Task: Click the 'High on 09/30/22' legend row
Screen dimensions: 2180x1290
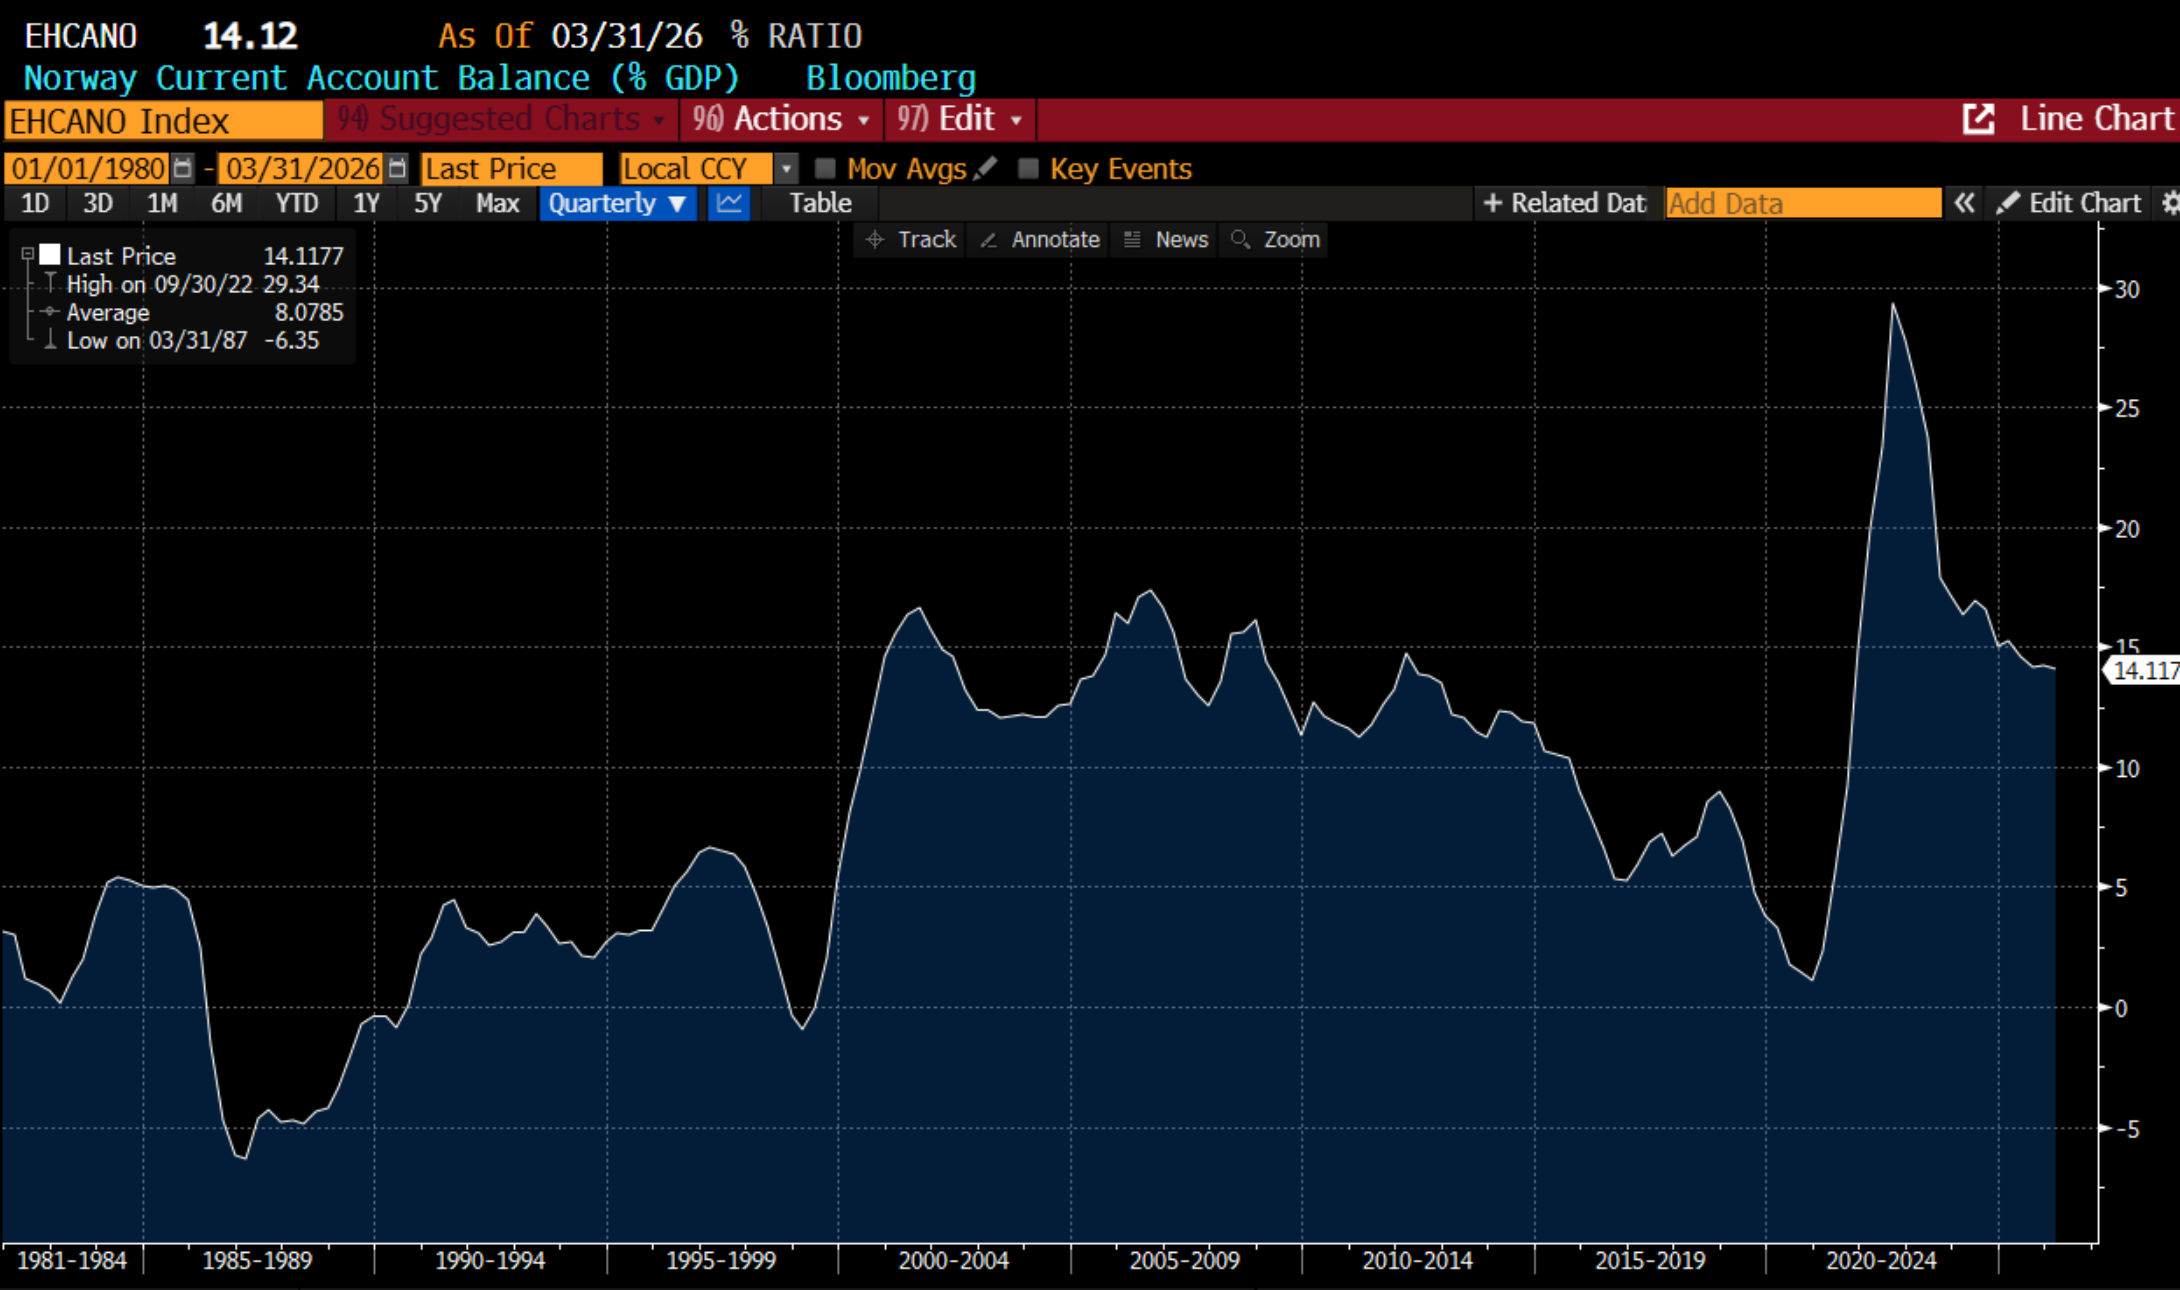Action: [193, 284]
